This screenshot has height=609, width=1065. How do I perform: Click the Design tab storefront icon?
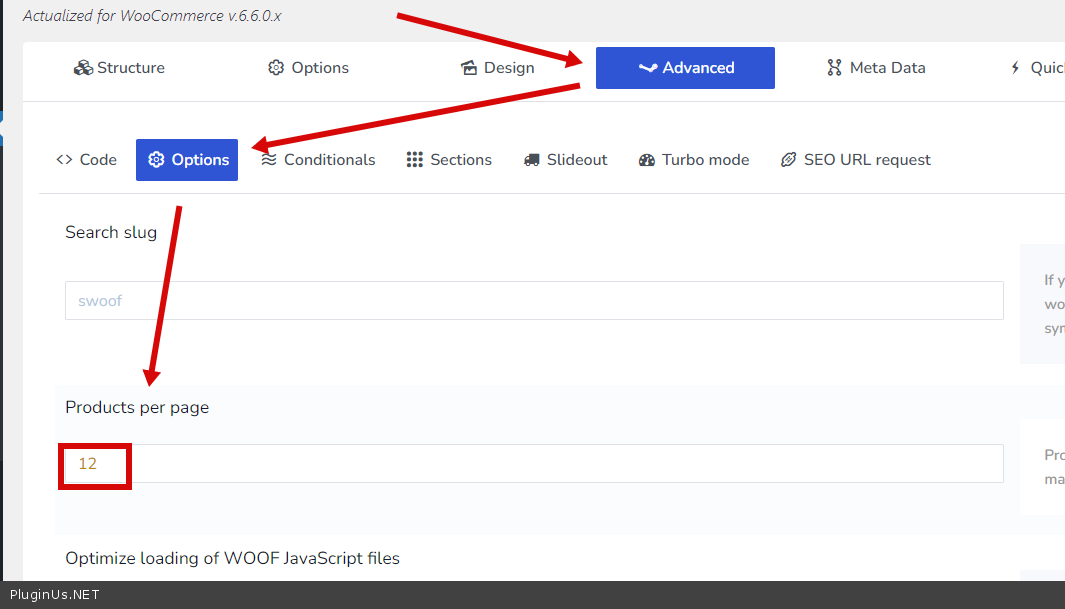click(x=469, y=68)
